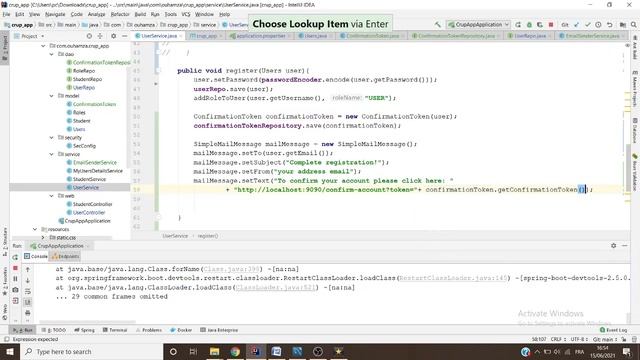Open Docker tool window button
The width and height of the screenshot is (640, 360).
click(181, 330)
